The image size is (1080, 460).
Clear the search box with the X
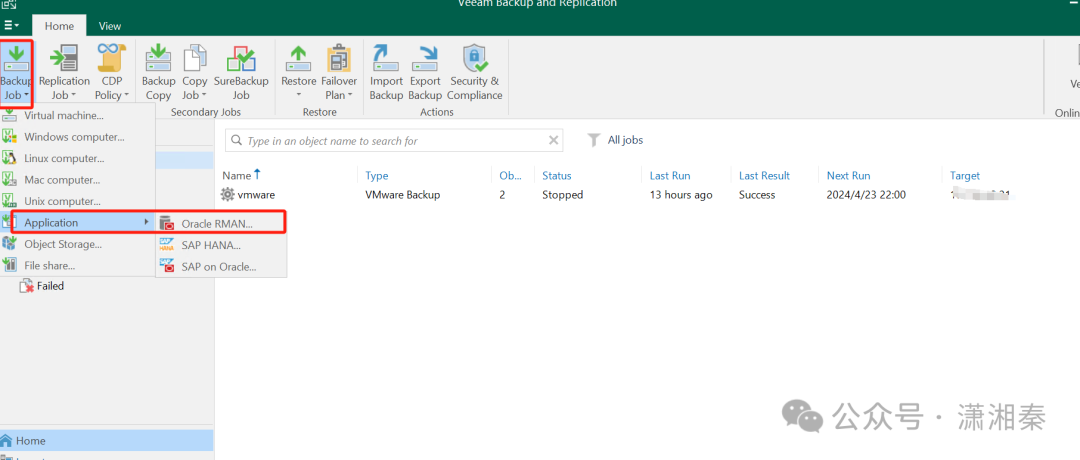pyautogui.click(x=553, y=140)
